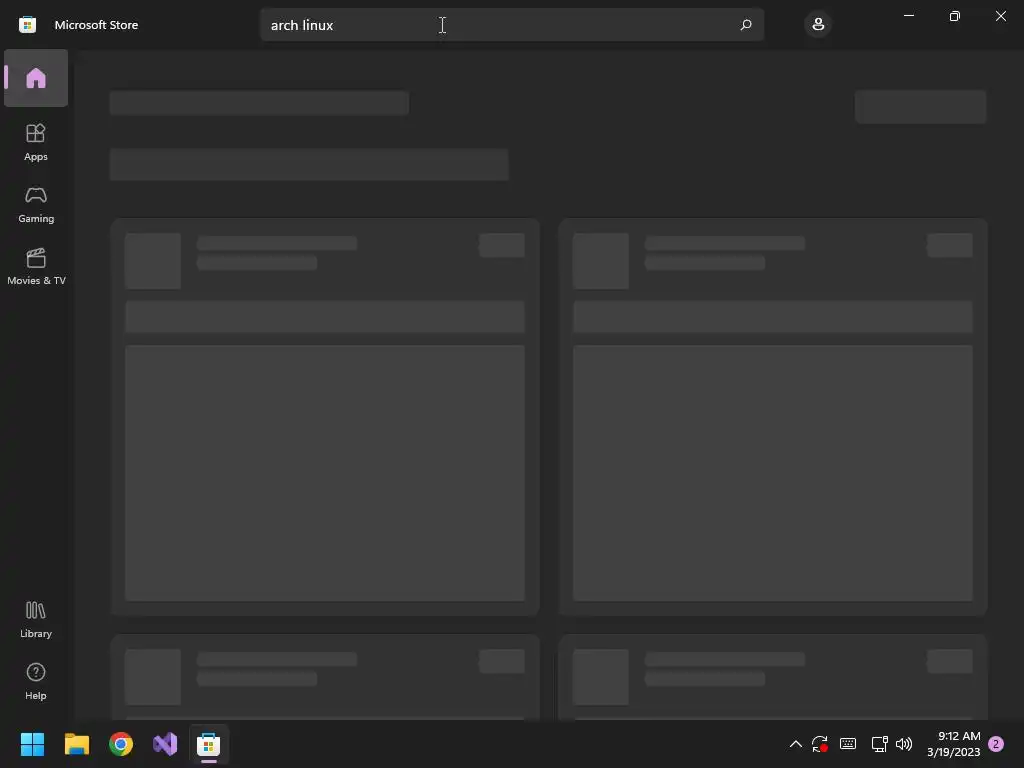Open the touch keyboard tray icon
Image resolution: width=1024 pixels, height=768 pixels.
848,744
